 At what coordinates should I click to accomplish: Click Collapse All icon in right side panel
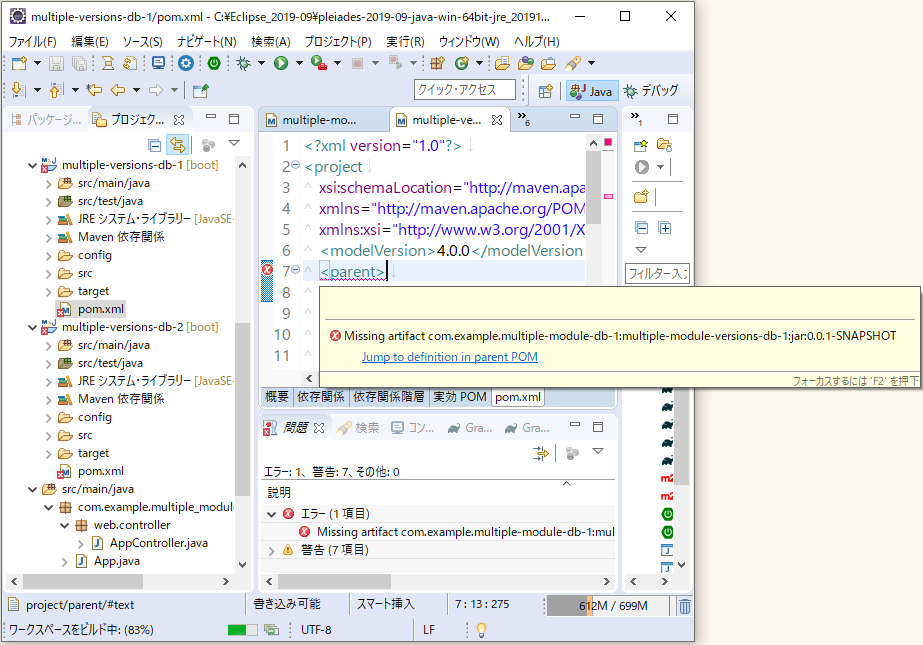point(642,228)
